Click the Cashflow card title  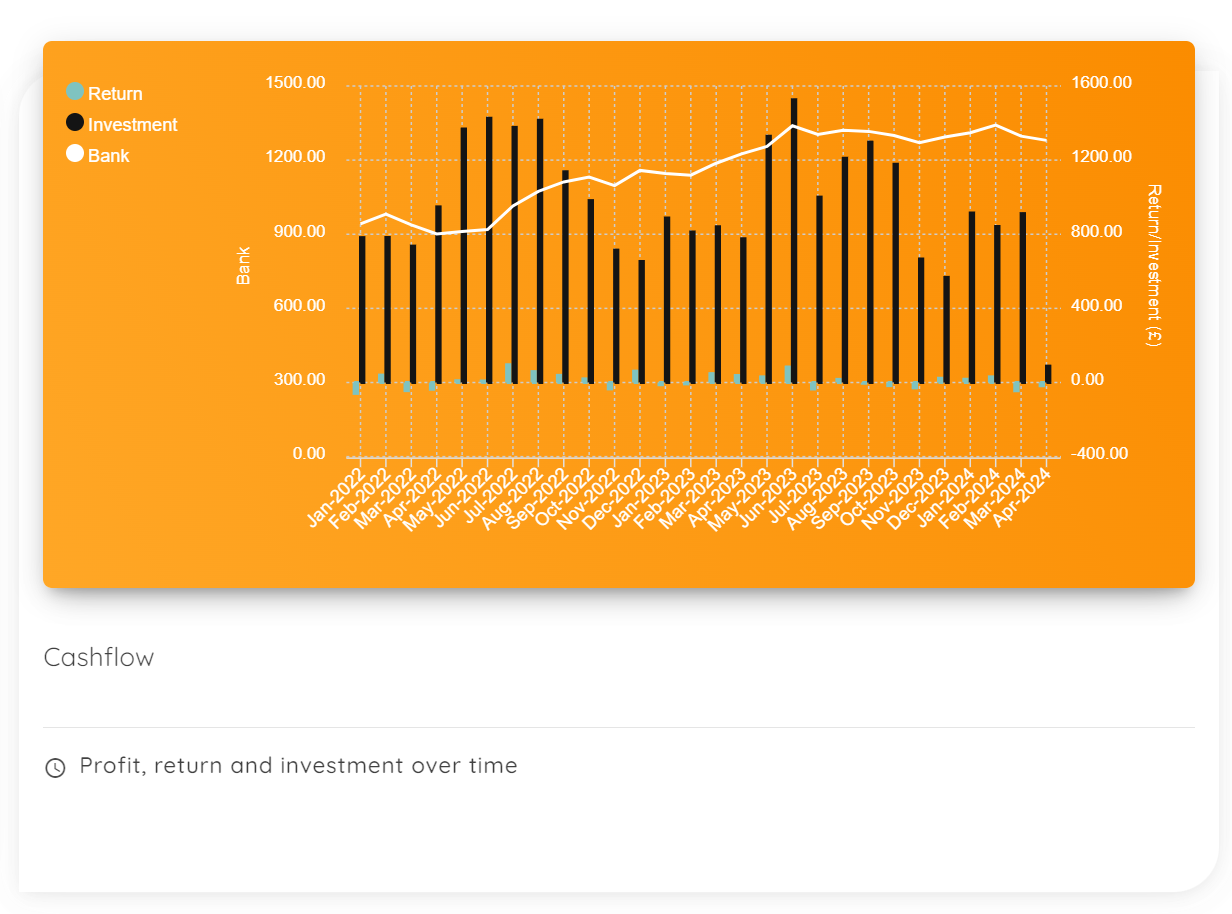[99, 658]
